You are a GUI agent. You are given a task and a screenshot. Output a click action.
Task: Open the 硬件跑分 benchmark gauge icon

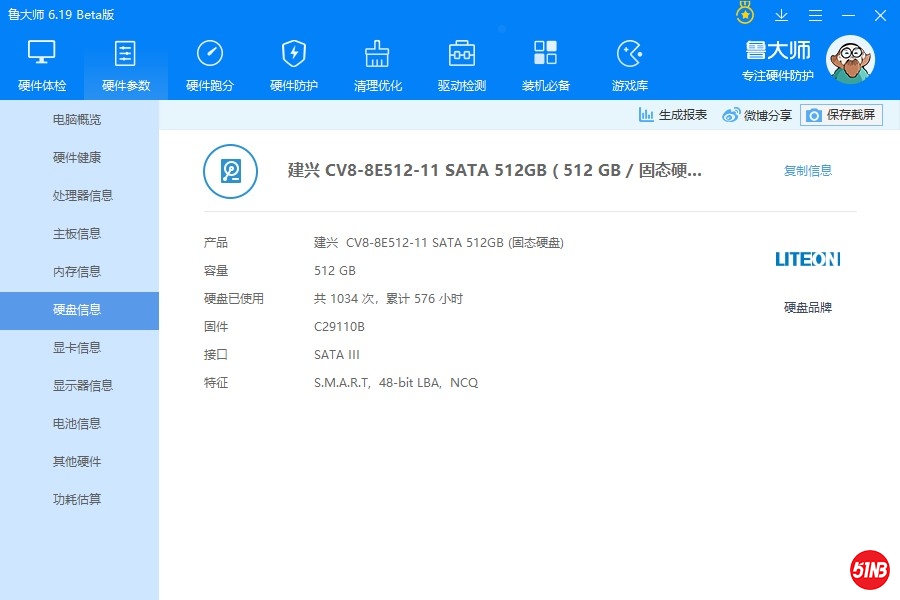pos(210,54)
